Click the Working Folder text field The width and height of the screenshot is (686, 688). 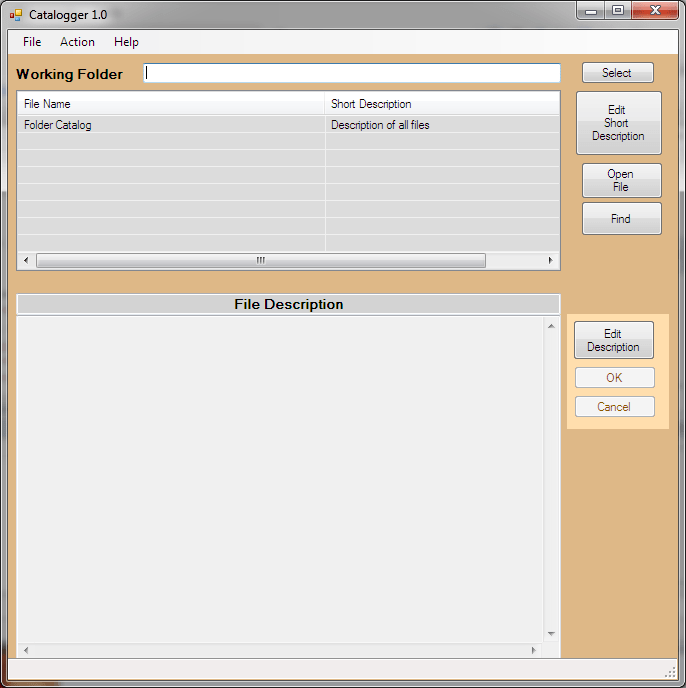[x=352, y=73]
